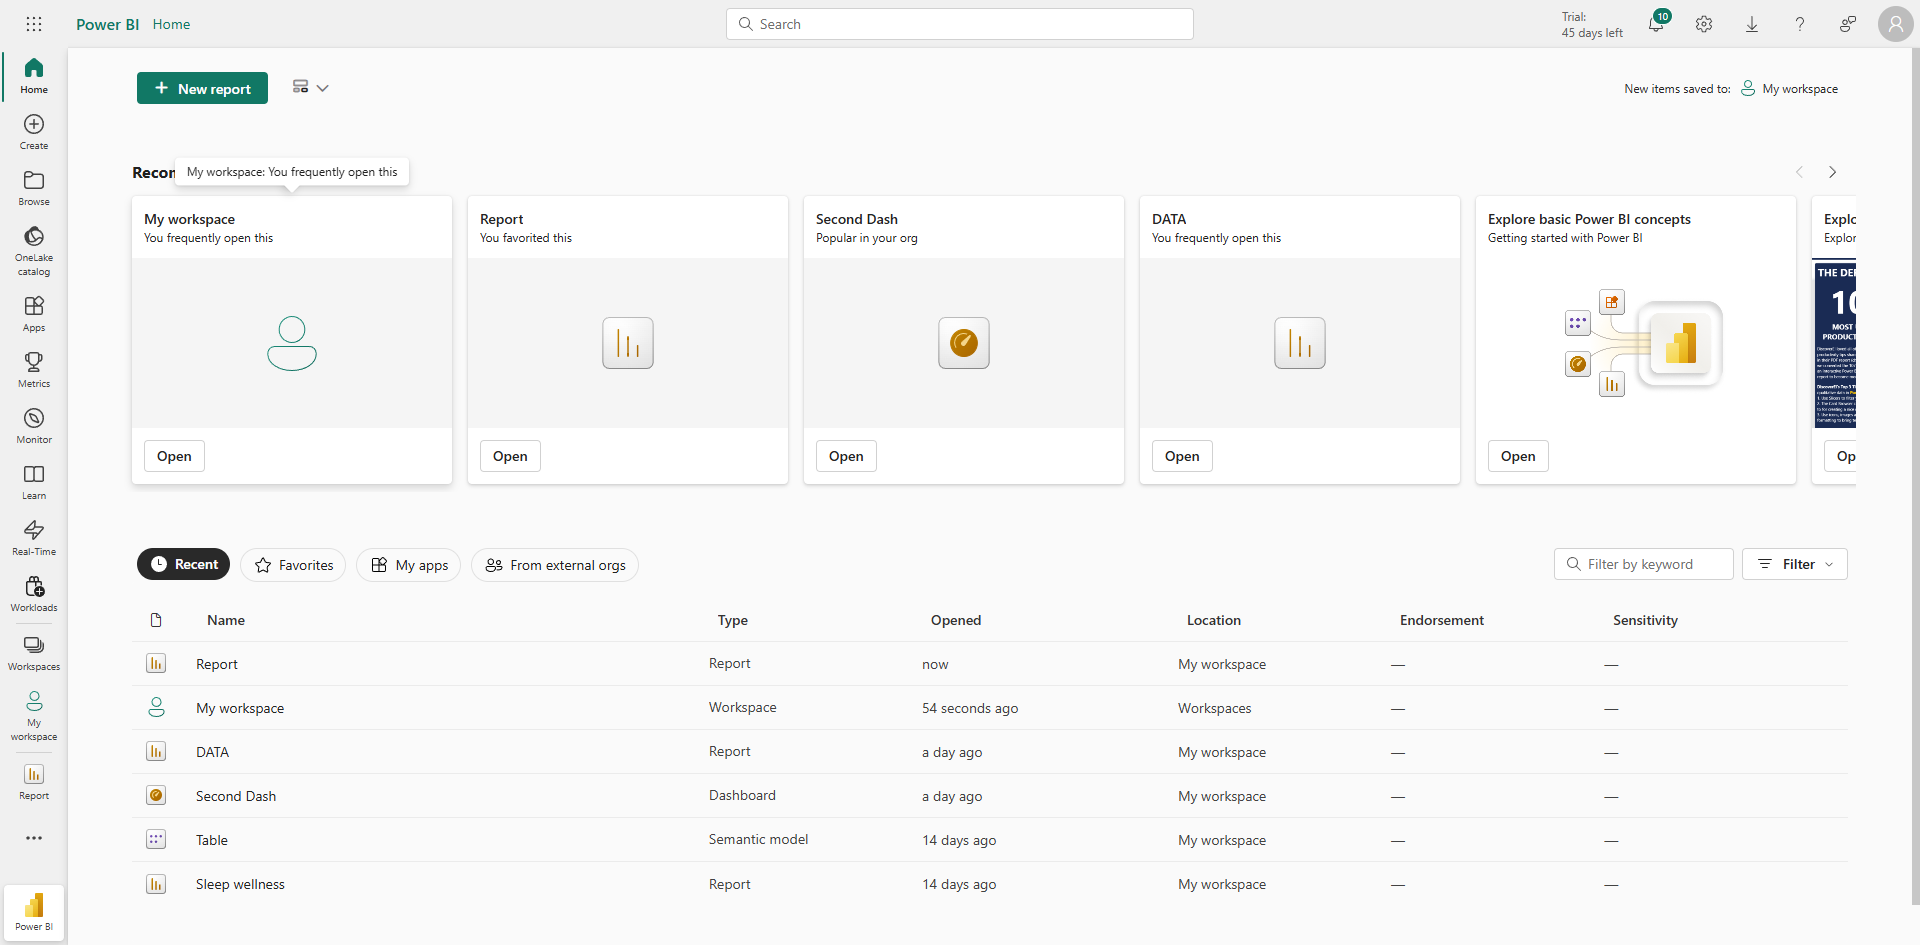Click the sidebar ellipsis for more items
The width and height of the screenshot is (1920, 945).
pos(34,838)
